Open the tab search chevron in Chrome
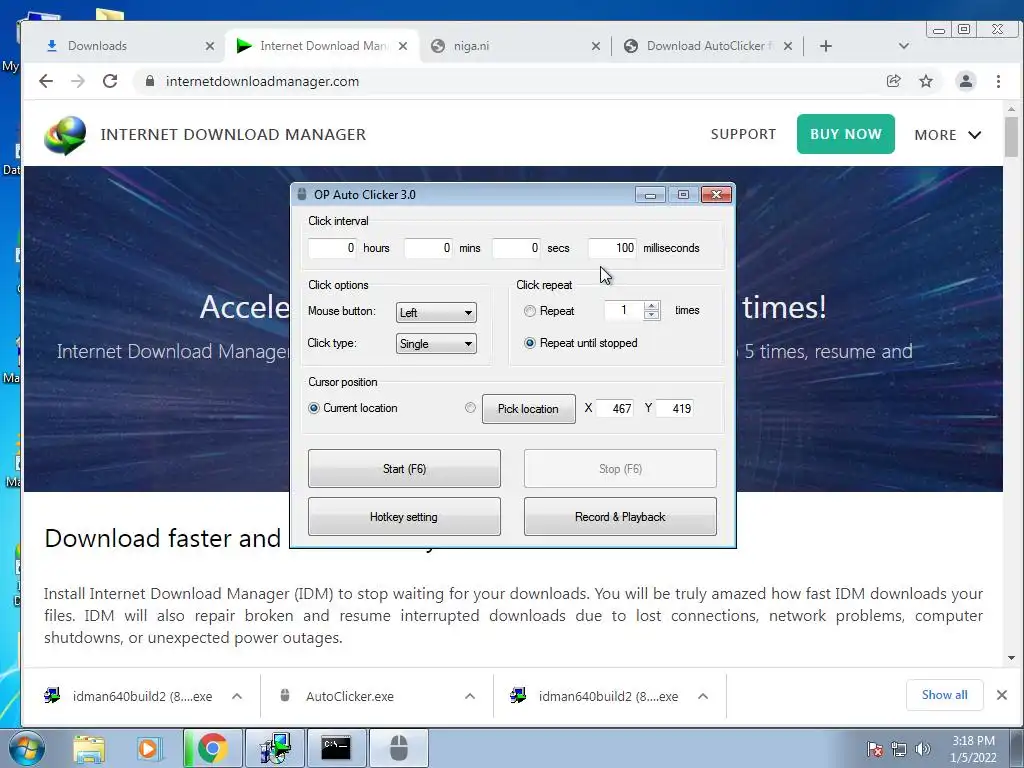Image resolution: width=1024 pixels, height=768 pixels. [904, 46]
